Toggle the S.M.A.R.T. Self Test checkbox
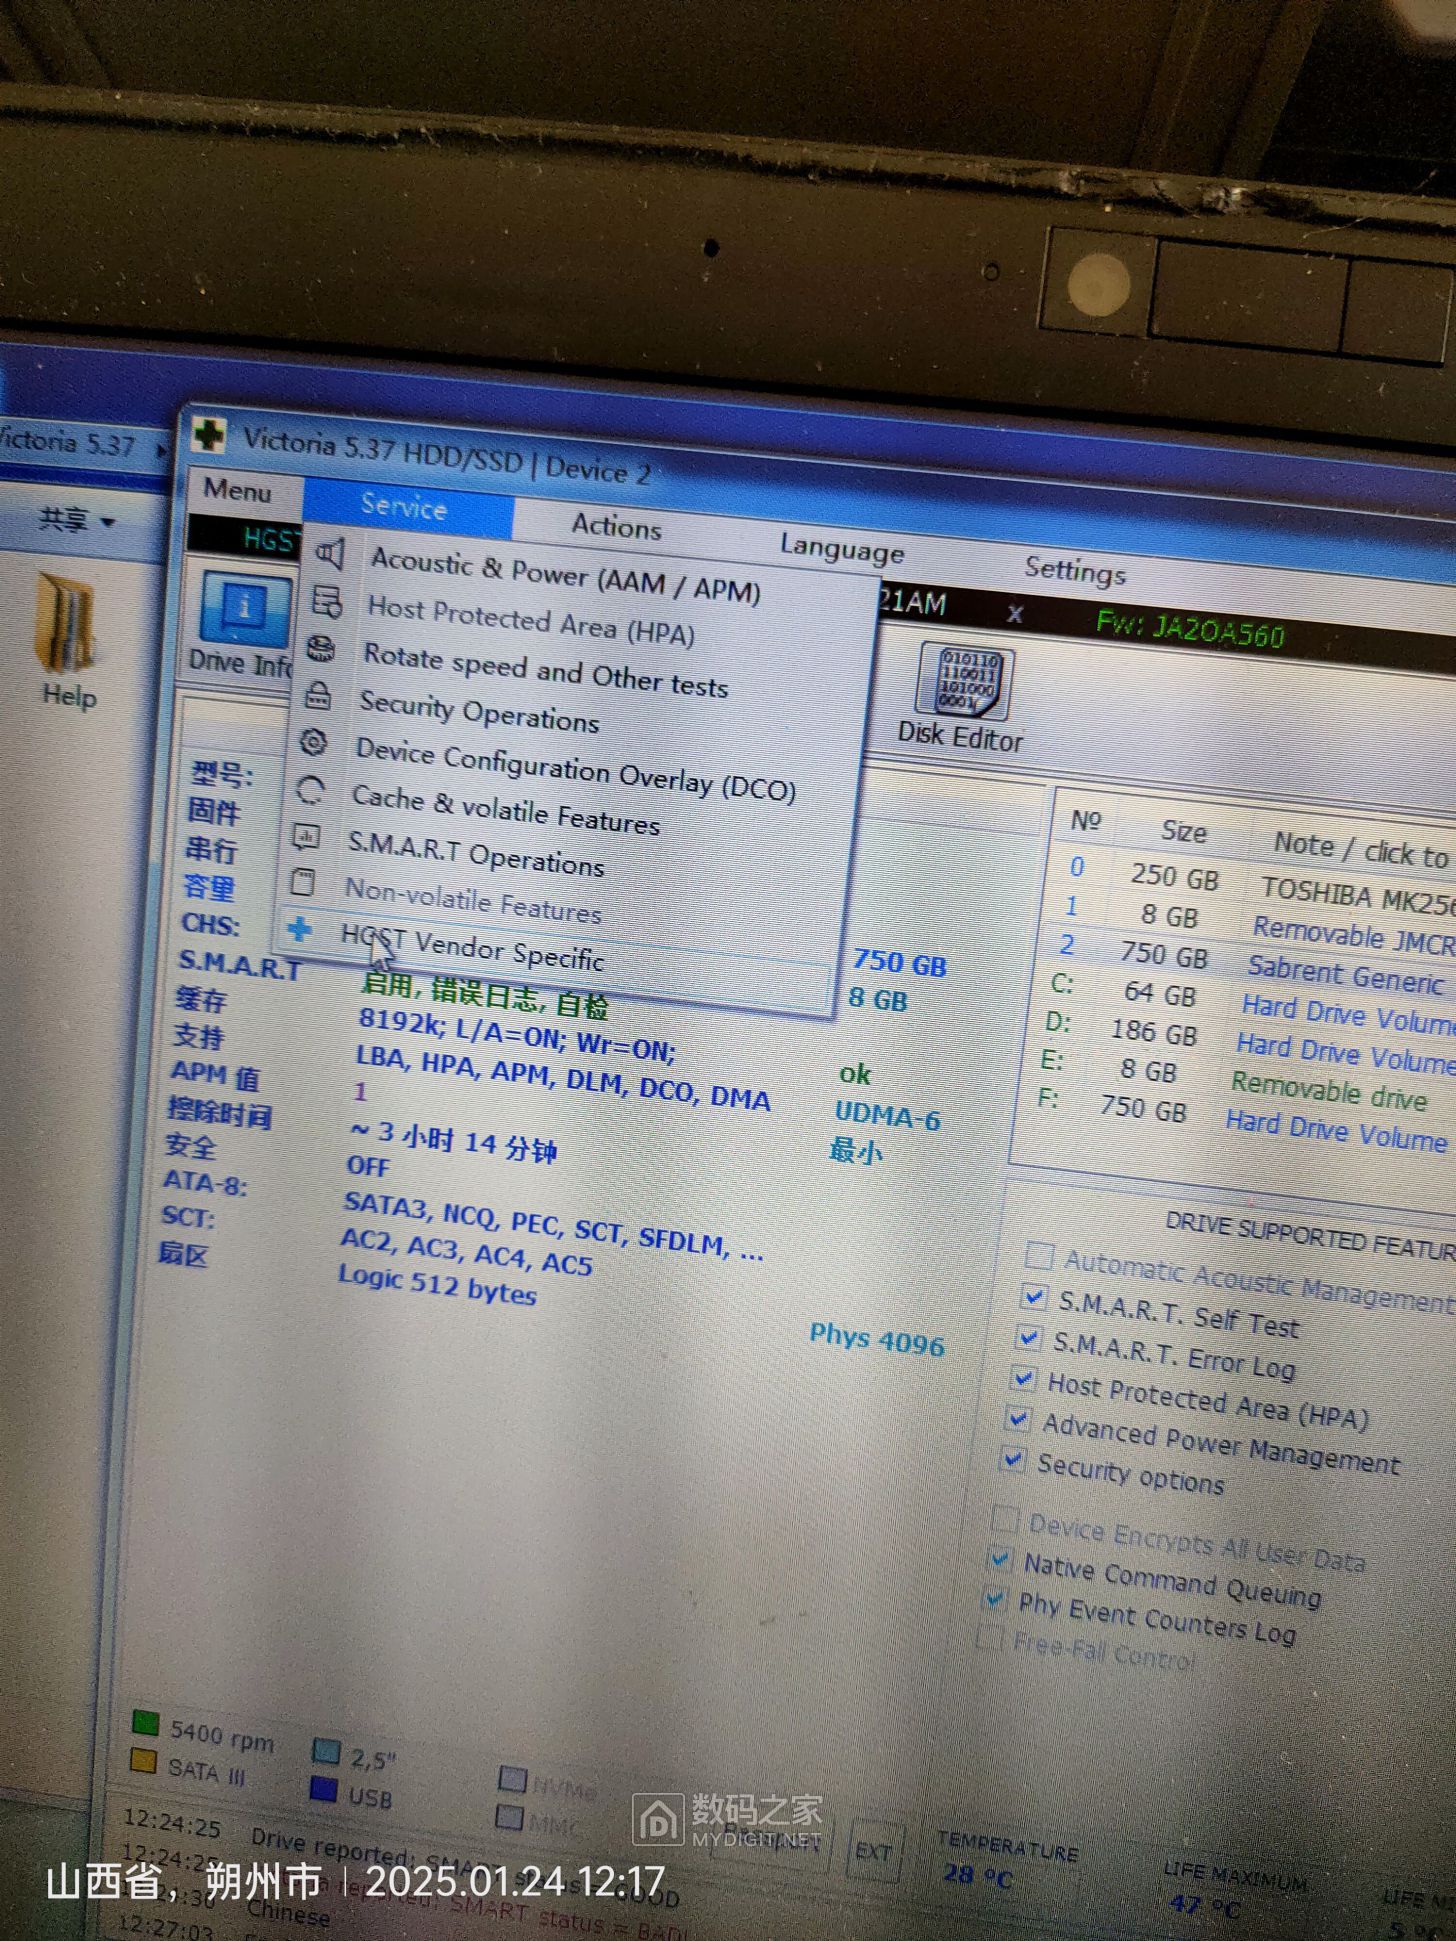Screen dimensions: 1456x1941 [x=1033, y=1296]
